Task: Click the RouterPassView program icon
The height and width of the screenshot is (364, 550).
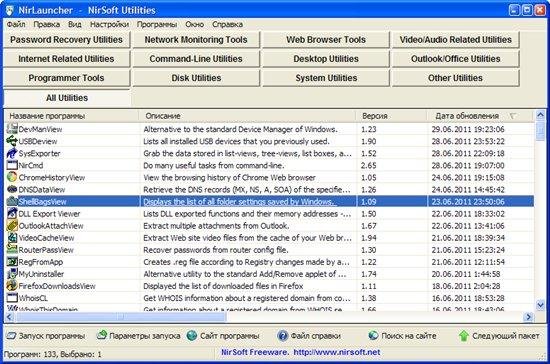Action: point(12,249)
